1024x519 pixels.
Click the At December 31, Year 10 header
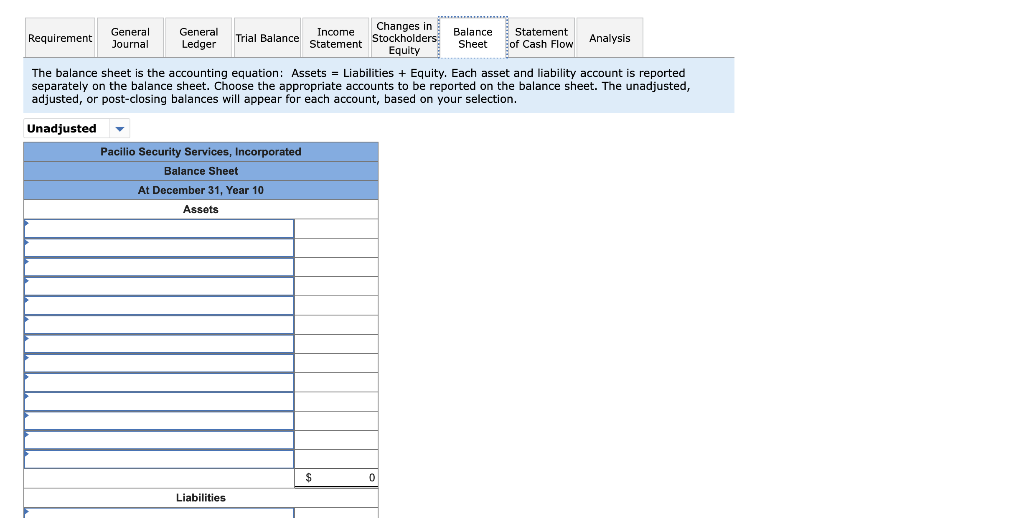coord(200,190)
